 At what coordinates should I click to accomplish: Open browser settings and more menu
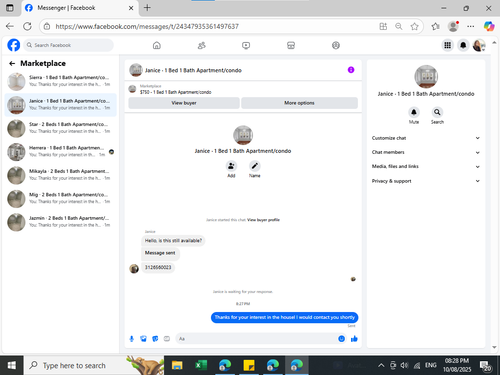470,26
